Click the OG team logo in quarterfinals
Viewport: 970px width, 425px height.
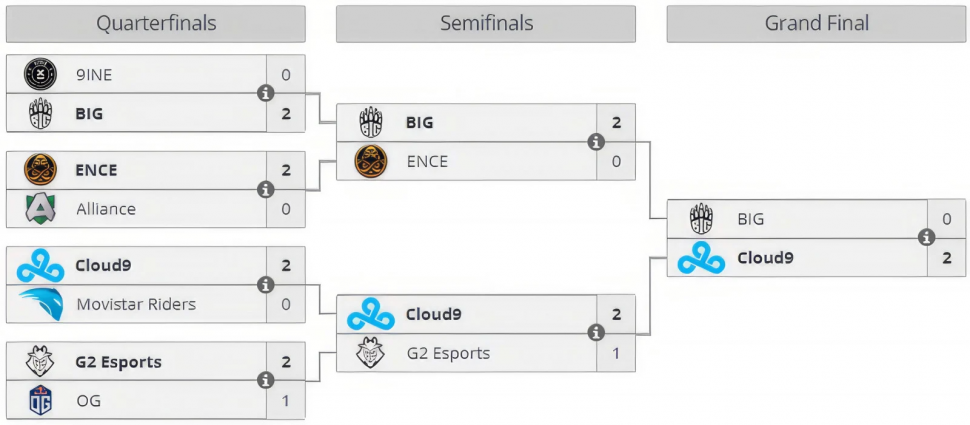41,400
